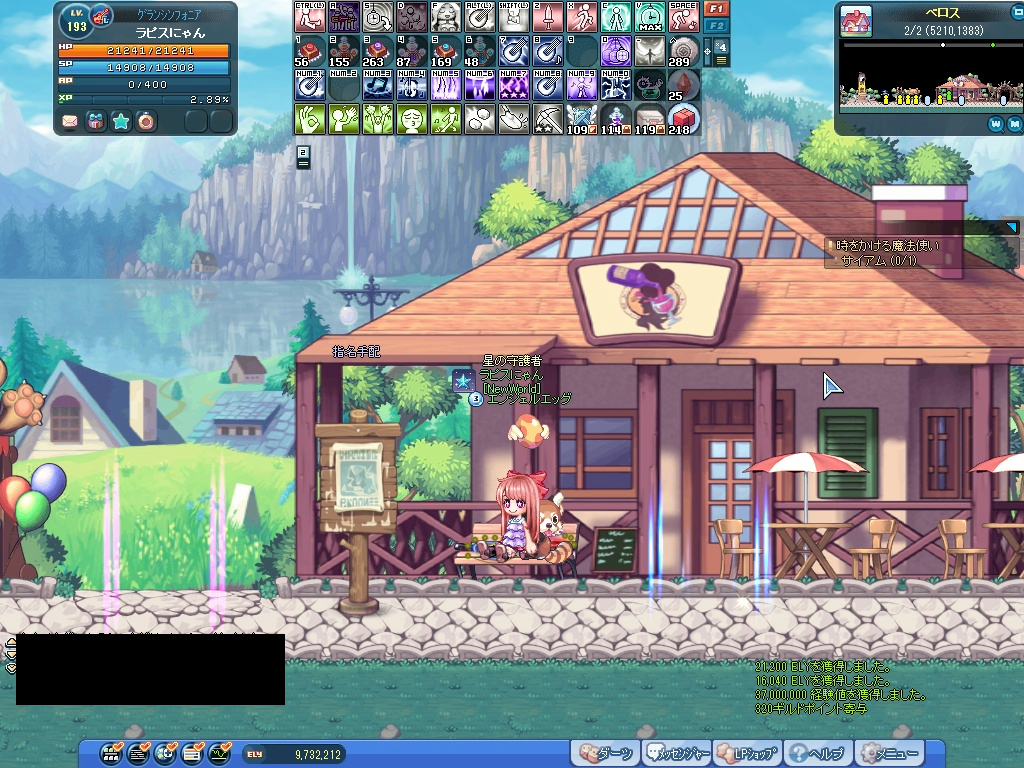Select the pickaxe mining tool
The width and height of the screenshot is (1024, 768).
coord(548,120)
